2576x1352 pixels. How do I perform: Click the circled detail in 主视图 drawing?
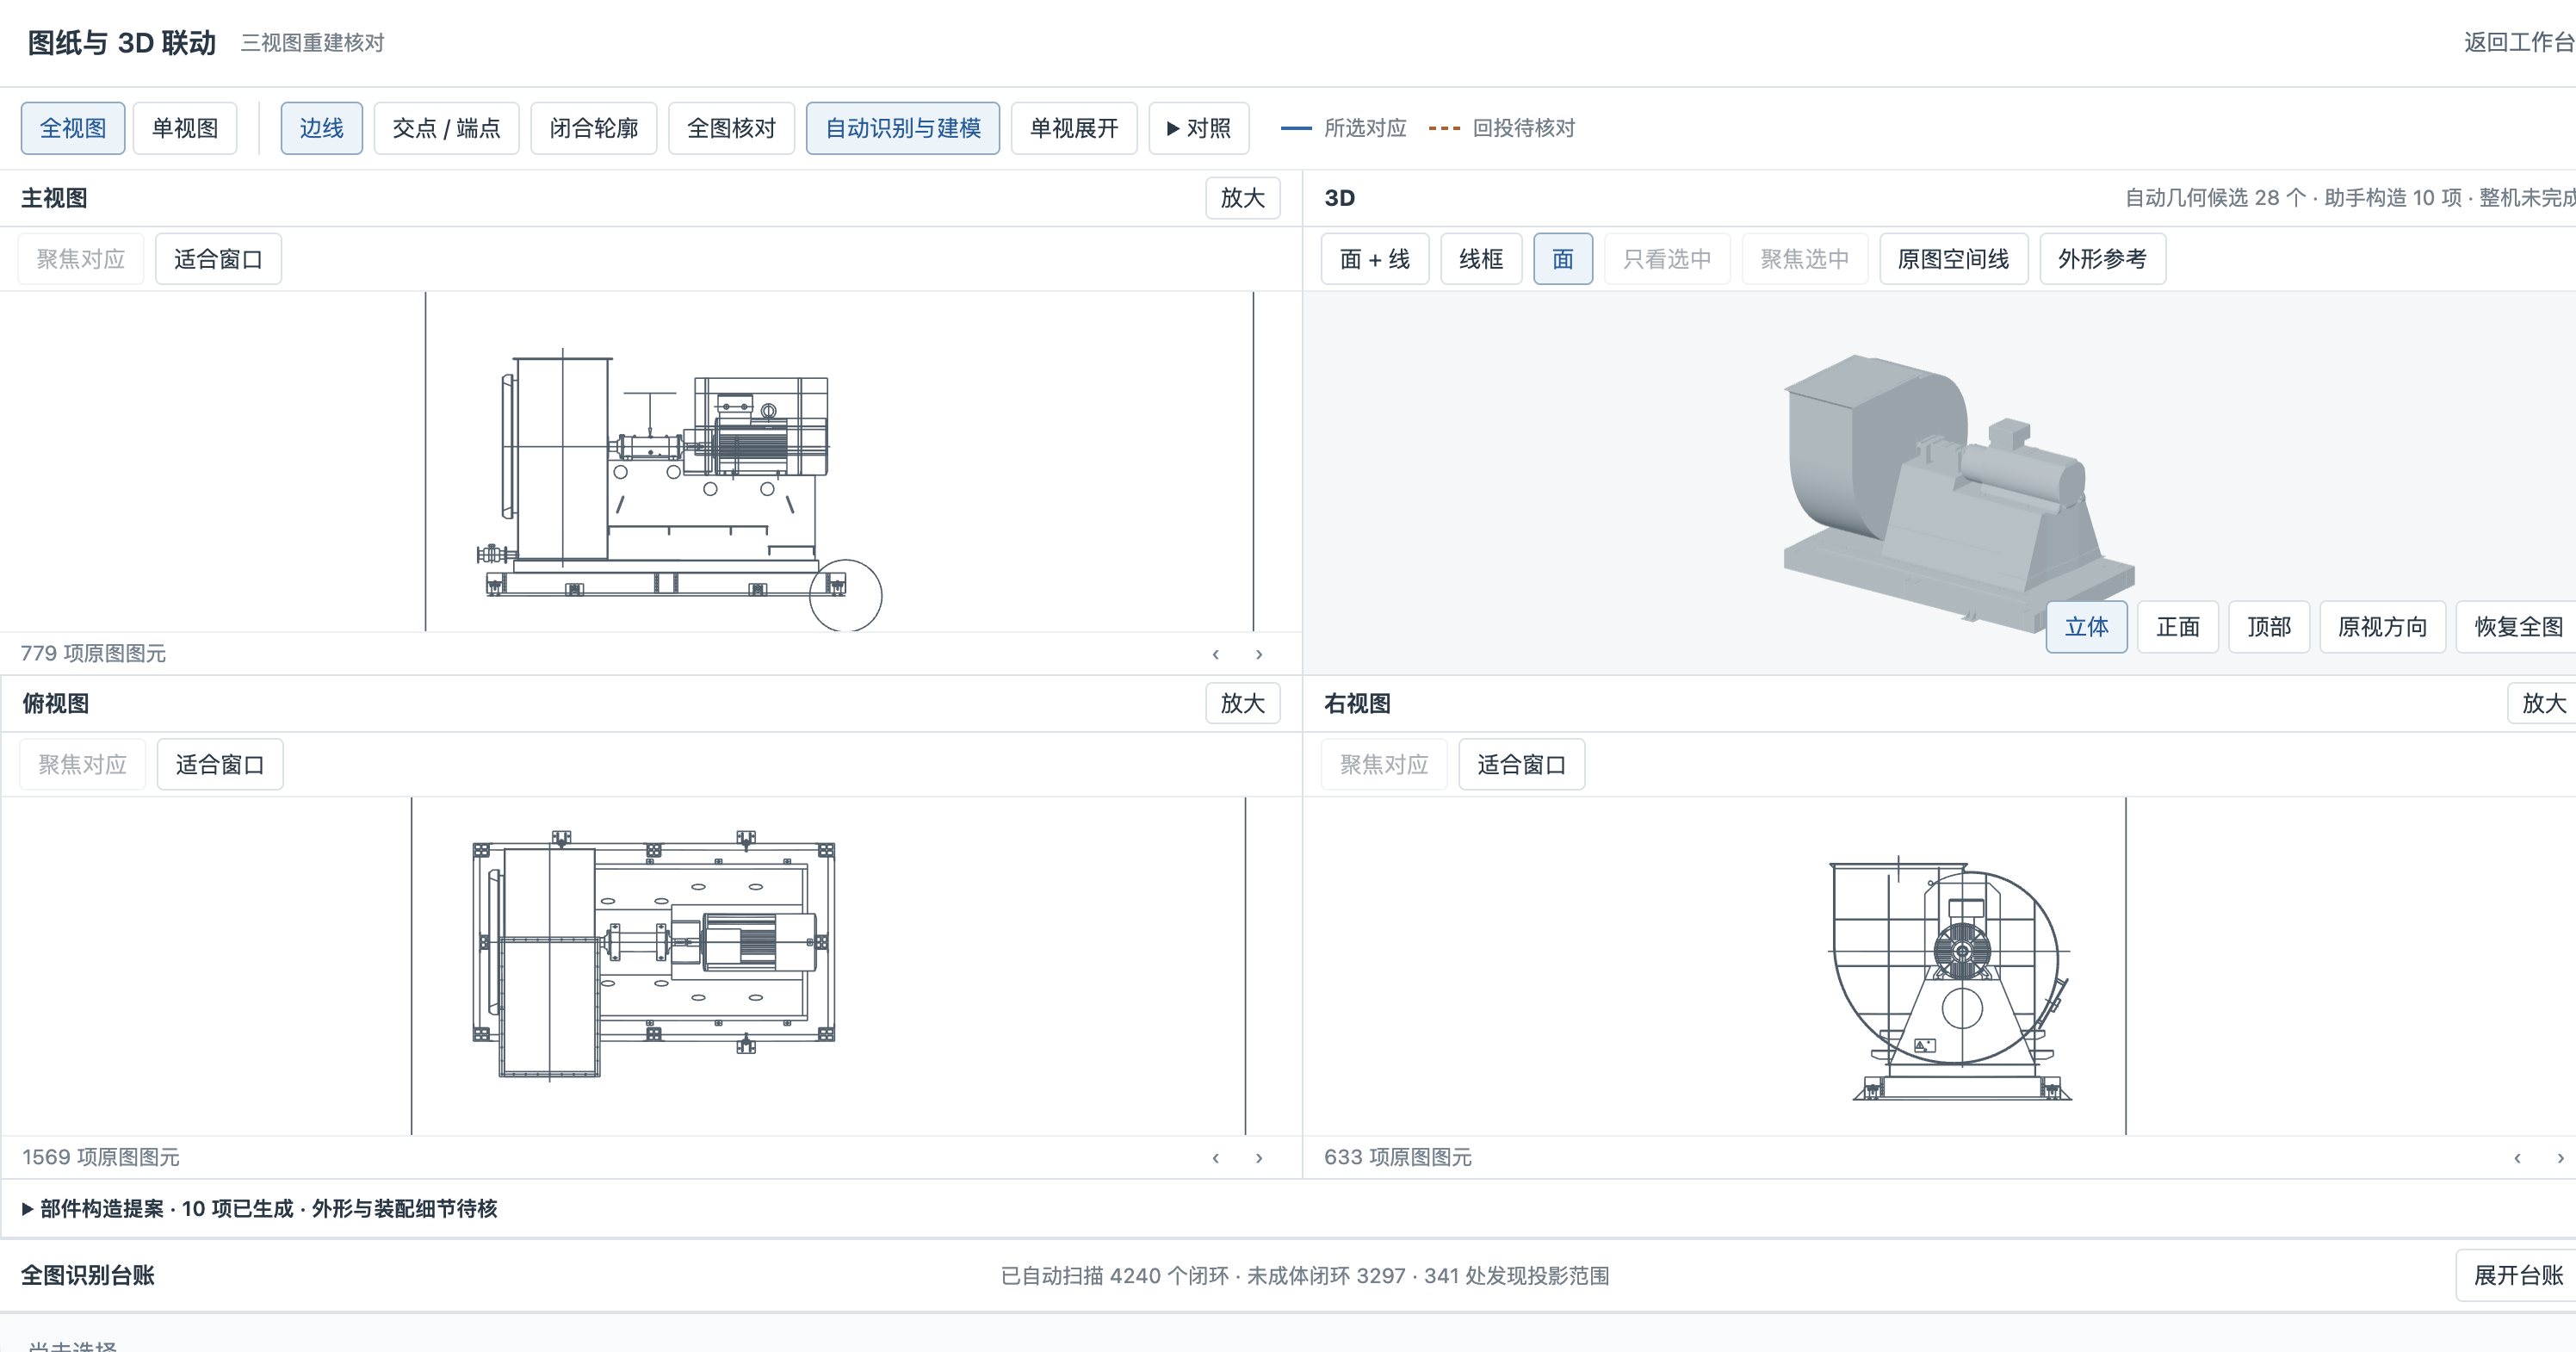(845, 595)
